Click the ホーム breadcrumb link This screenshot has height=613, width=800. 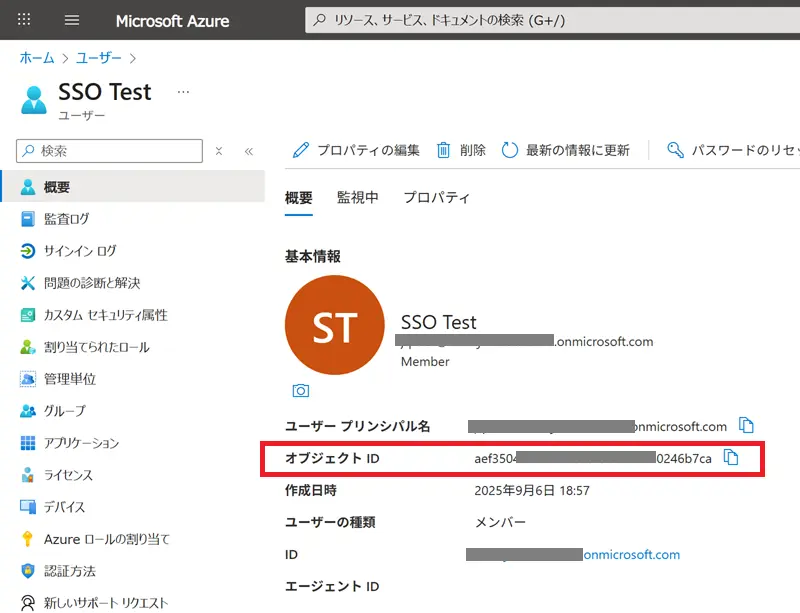pyautogui.click(x=37, y=58)
